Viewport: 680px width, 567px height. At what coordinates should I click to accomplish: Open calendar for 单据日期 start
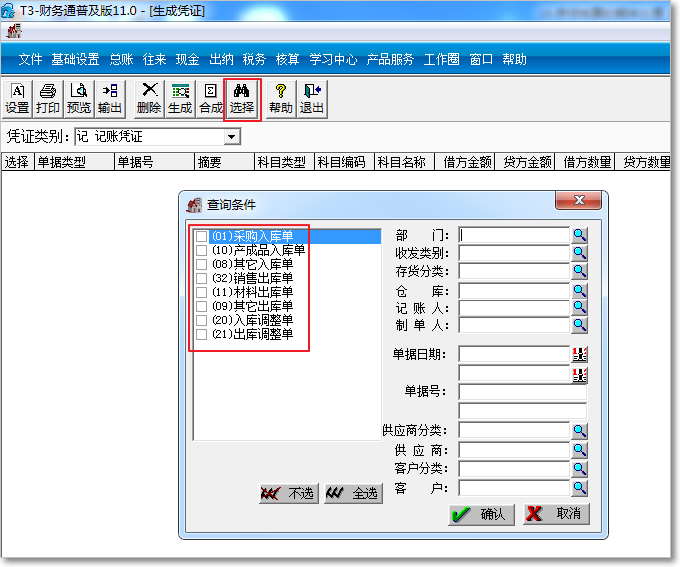pyautogui.click(x=579, y=354)
